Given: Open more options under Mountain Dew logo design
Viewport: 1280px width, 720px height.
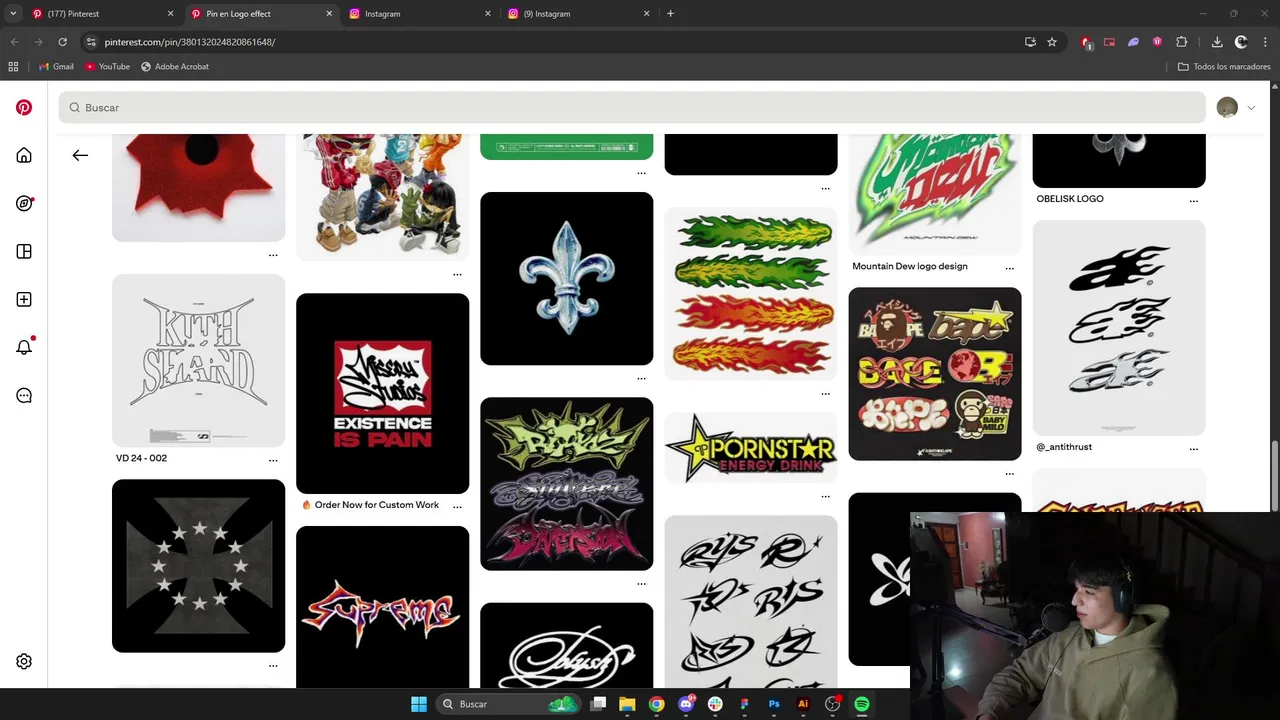Looking at the screenshot, I should (1009, 268).
